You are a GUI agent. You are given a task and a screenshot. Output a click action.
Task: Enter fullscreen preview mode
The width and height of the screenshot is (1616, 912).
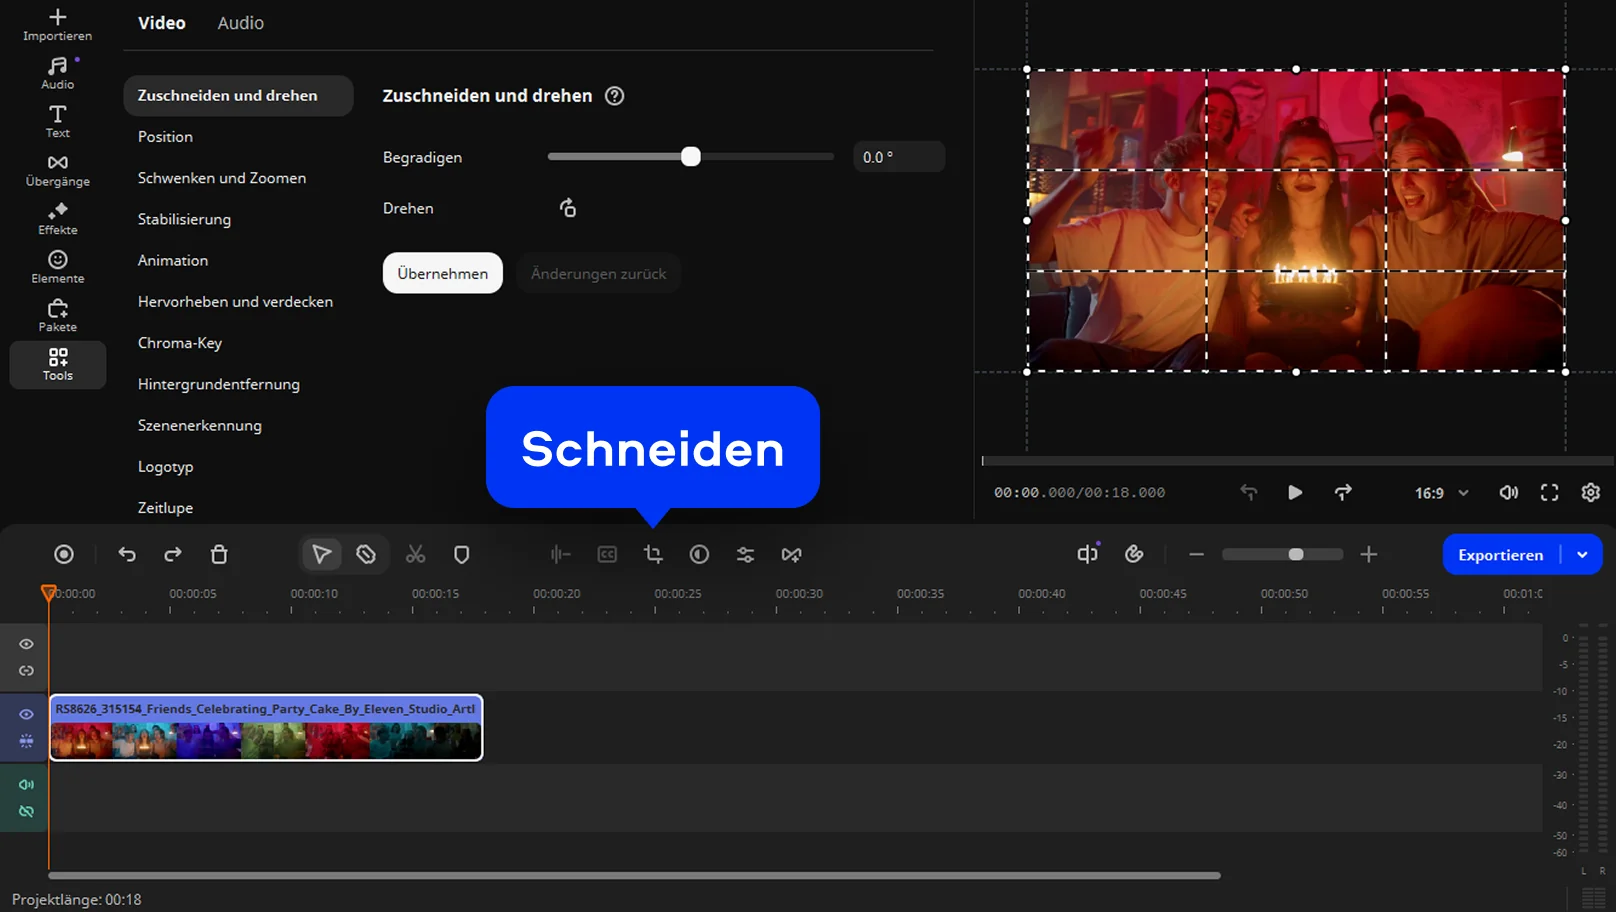click(1549, 492)
